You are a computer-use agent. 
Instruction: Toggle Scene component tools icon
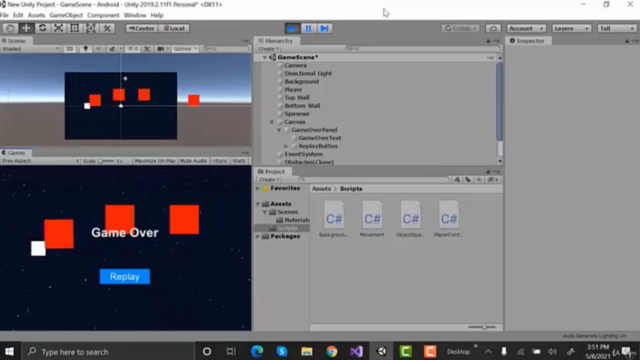point(147,49)
